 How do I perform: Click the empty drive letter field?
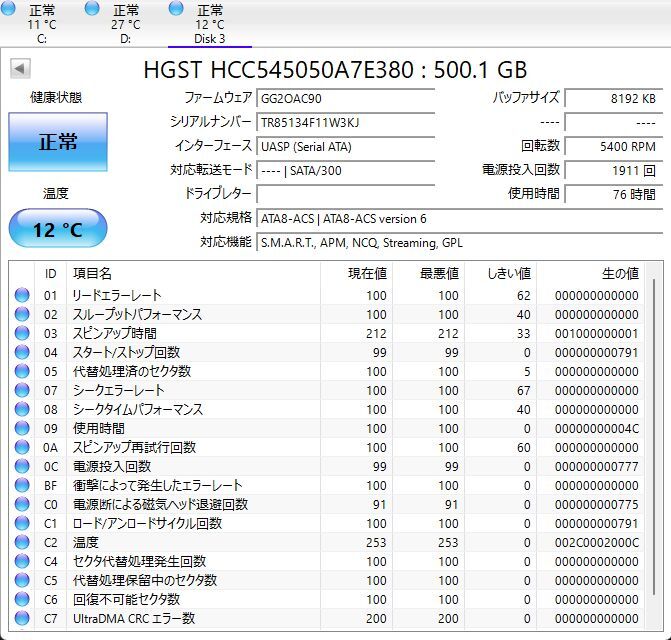pos(346,194)
